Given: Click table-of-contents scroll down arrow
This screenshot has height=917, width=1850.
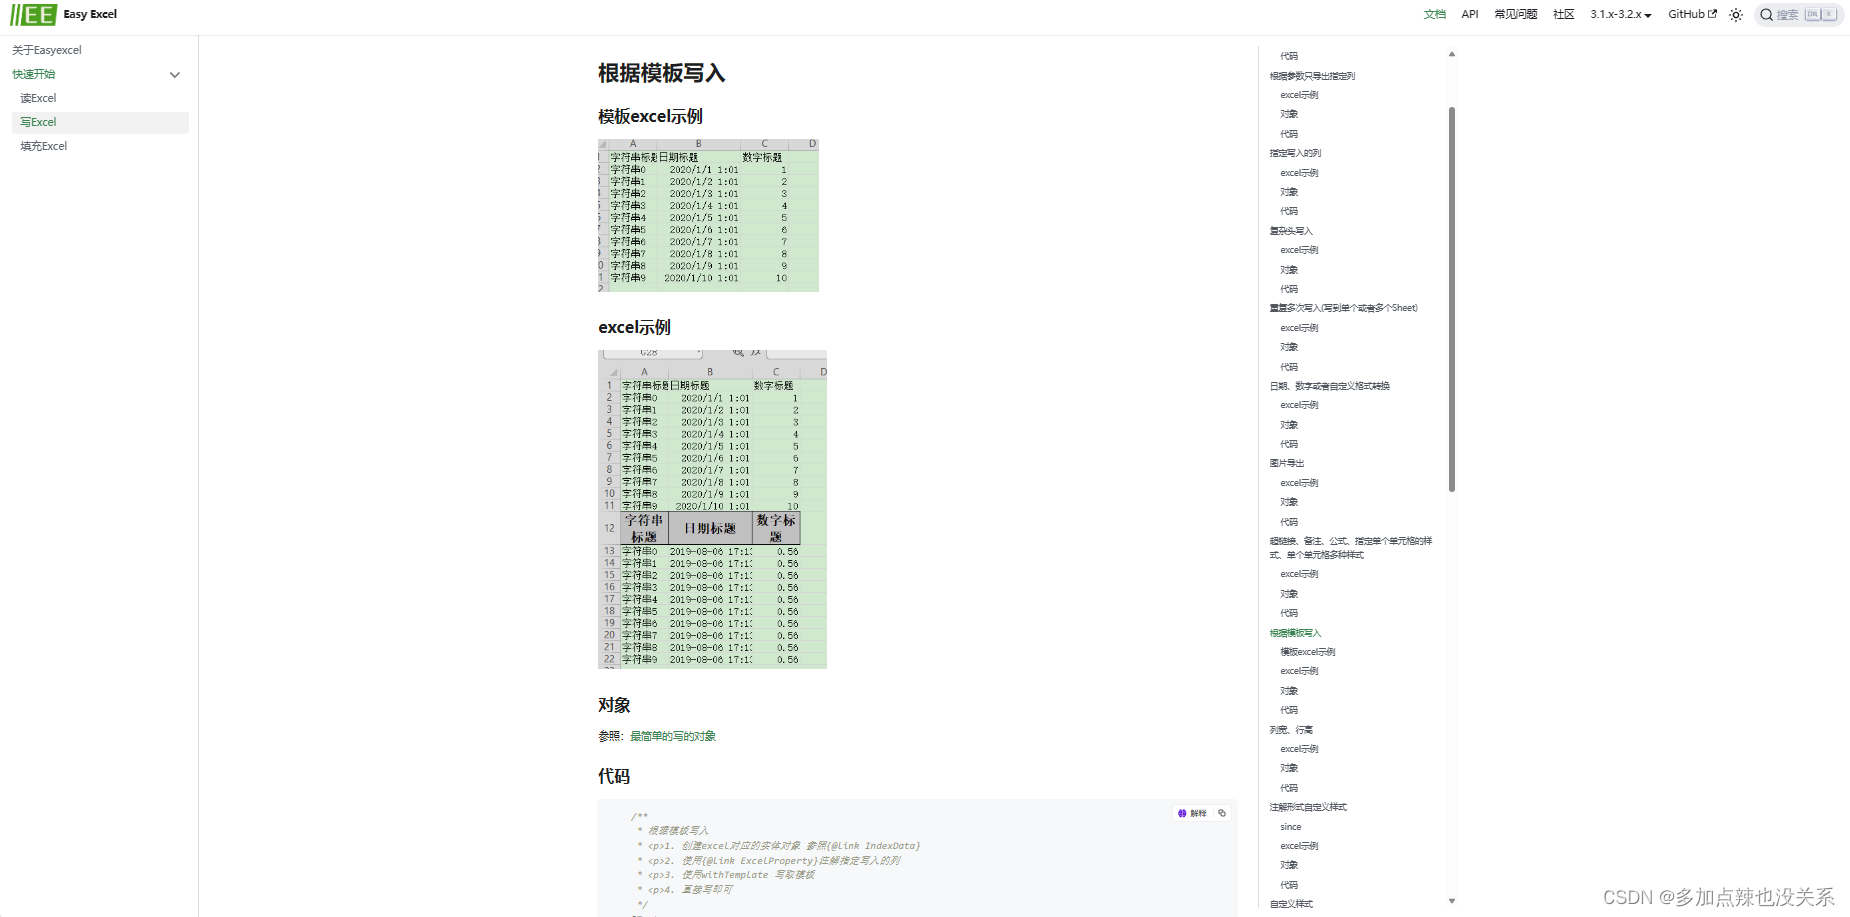Looking at the screenshot, I should (x=1452, y=901).
